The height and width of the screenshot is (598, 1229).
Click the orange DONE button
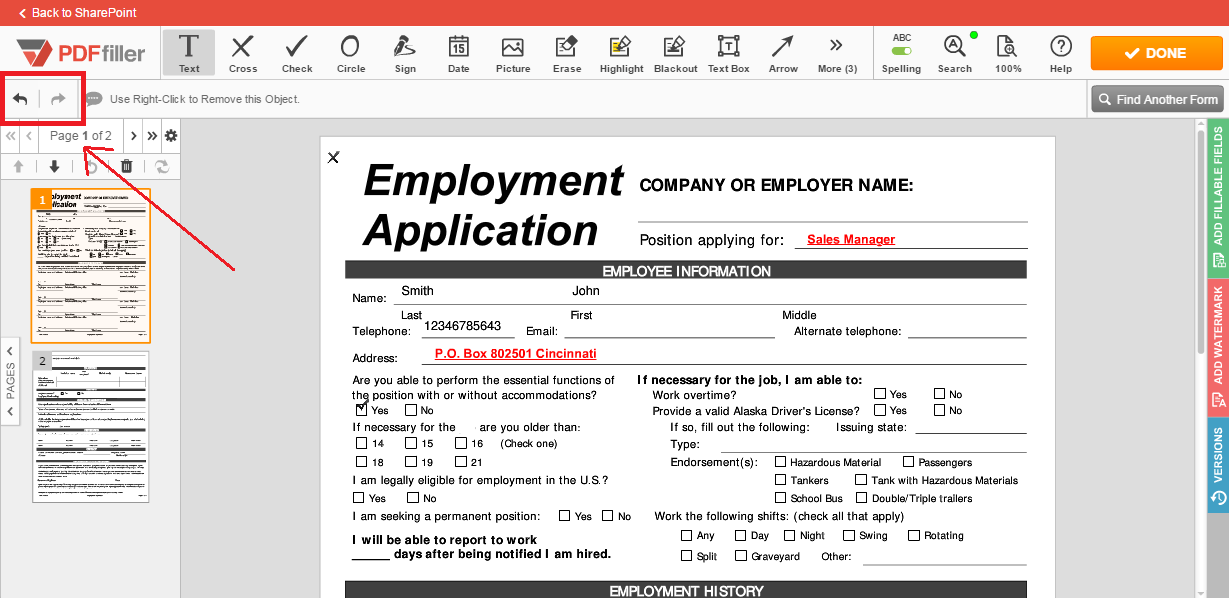pyautogui.click(x=1154, y=53)
